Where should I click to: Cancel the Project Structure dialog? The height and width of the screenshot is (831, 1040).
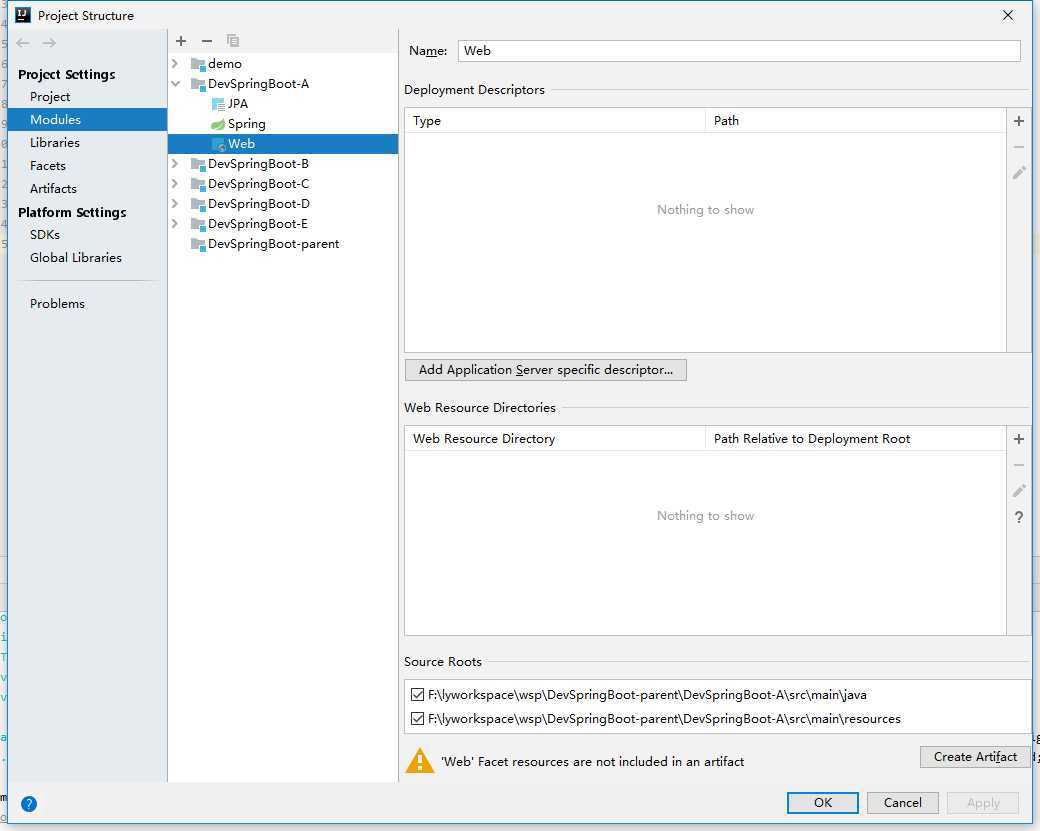[x=903, y=802]
